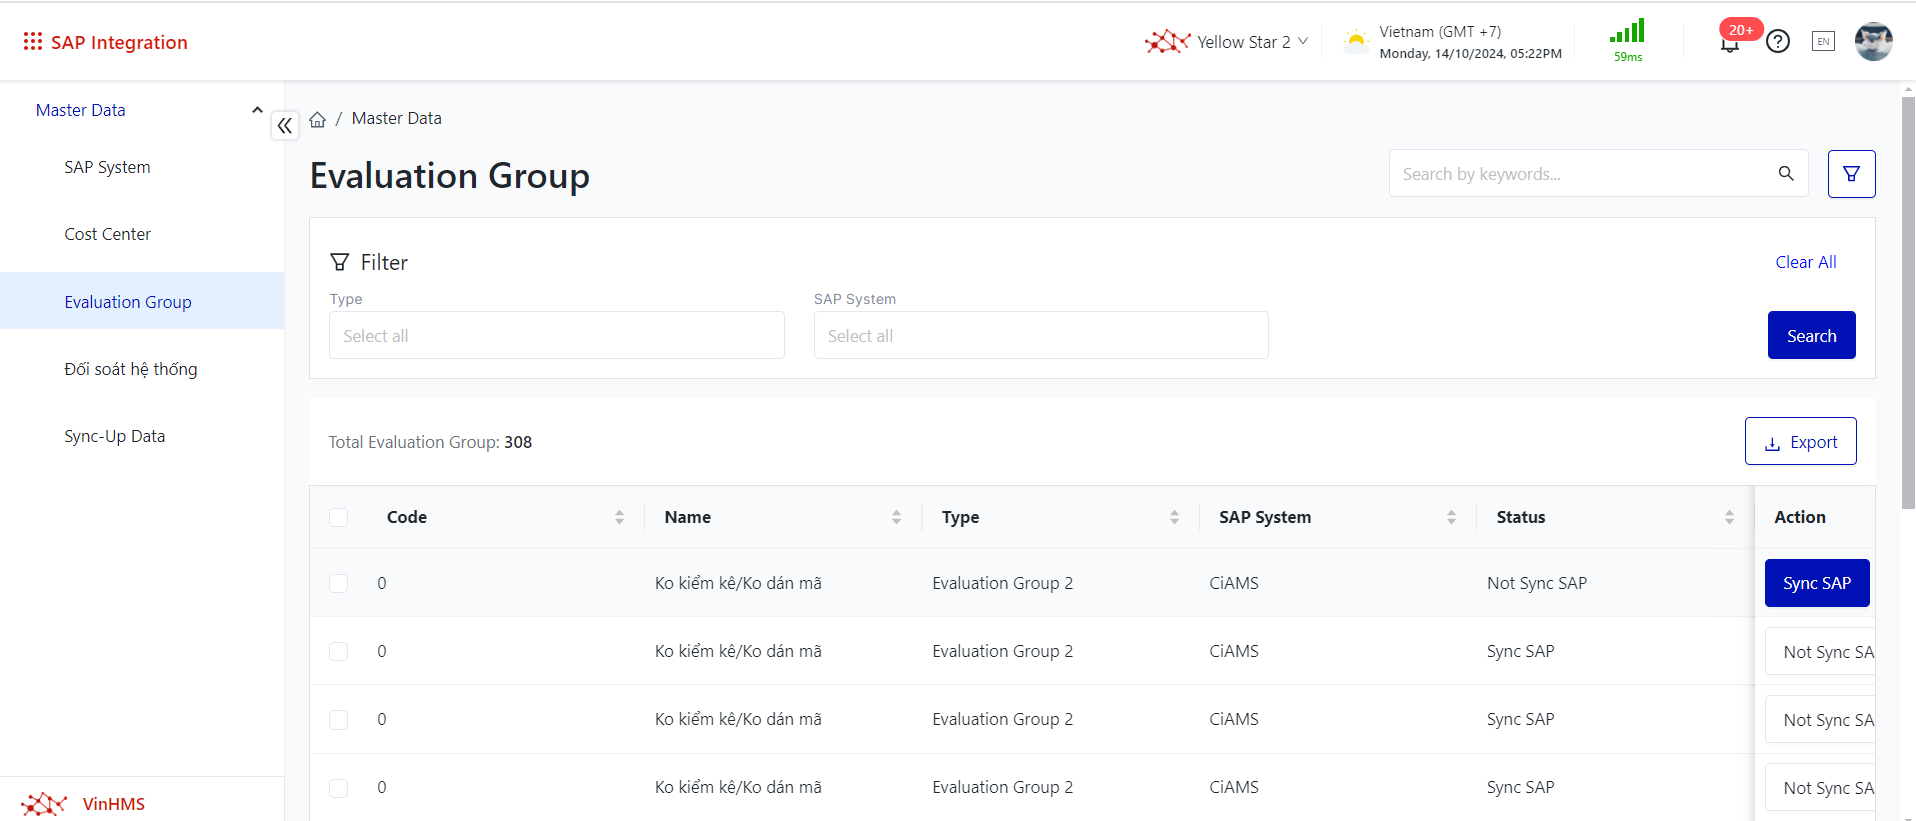Open Sync-Up Data in the sidebar

pos(114,436)
